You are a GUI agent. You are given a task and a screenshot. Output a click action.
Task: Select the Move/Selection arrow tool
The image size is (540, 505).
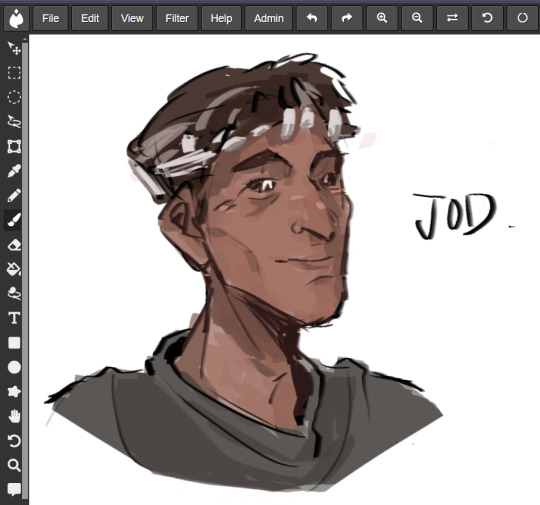14,49
